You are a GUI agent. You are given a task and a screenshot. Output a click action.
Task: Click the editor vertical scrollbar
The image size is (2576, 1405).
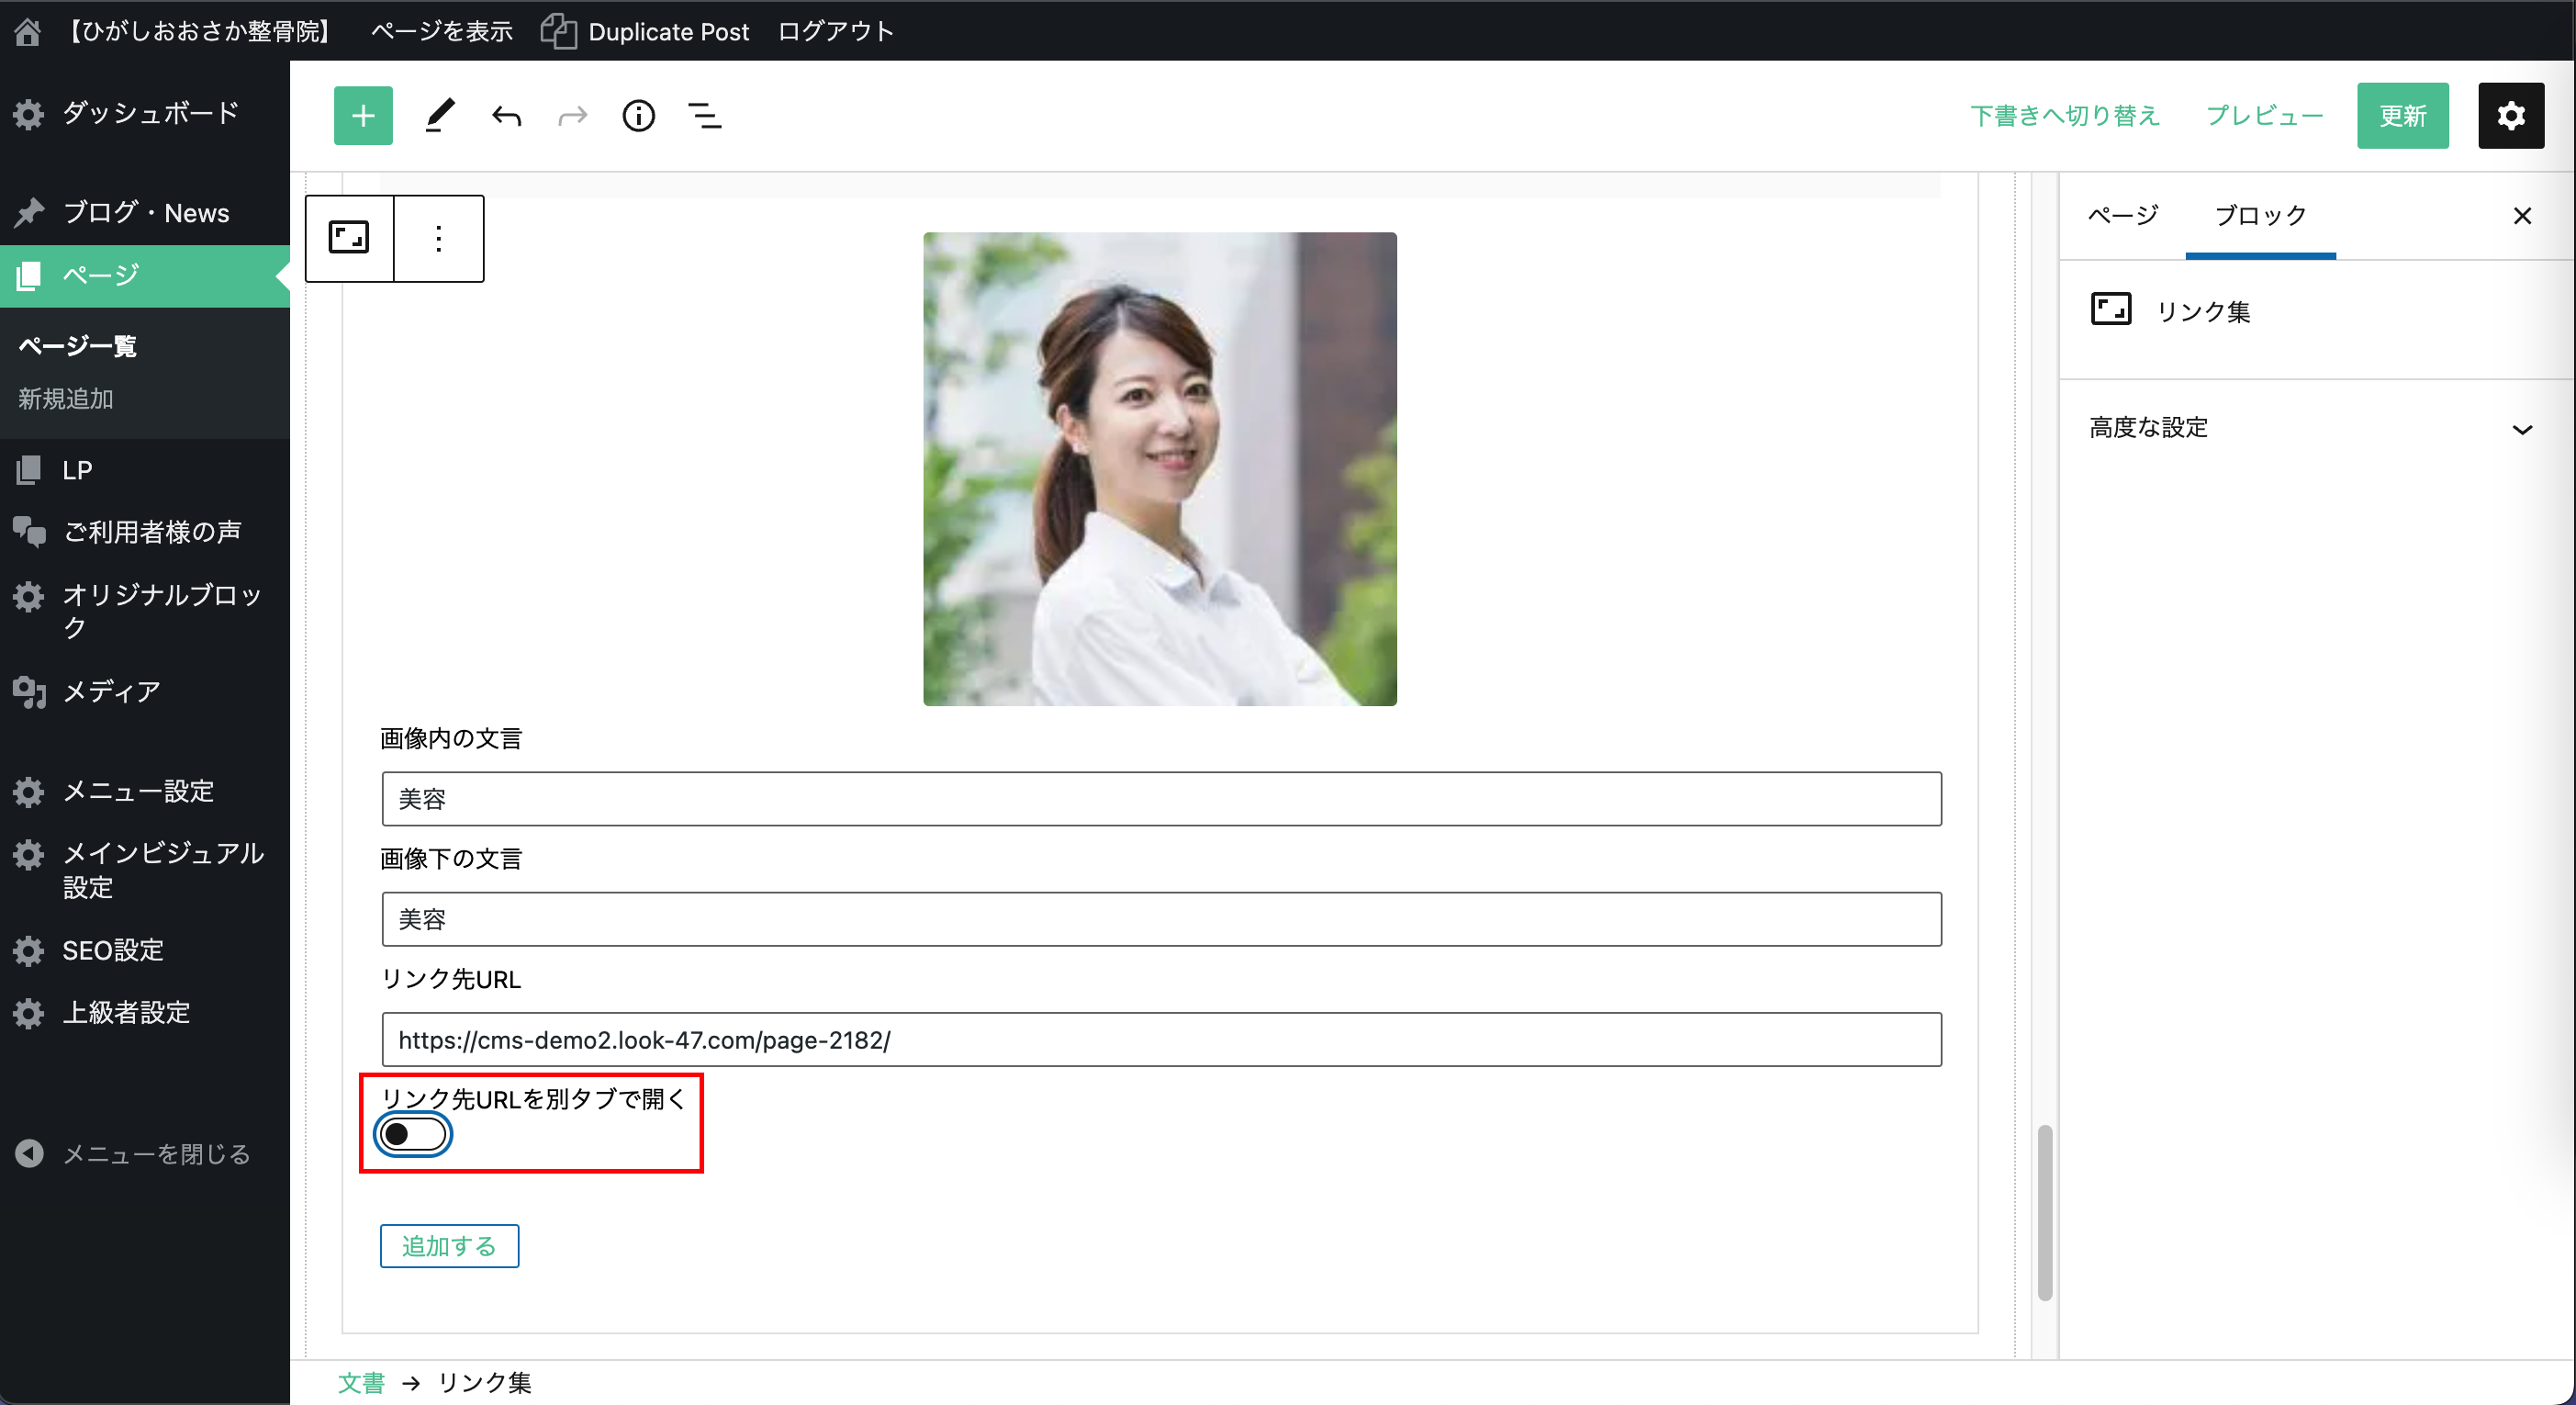(x=2045, y=1212)
